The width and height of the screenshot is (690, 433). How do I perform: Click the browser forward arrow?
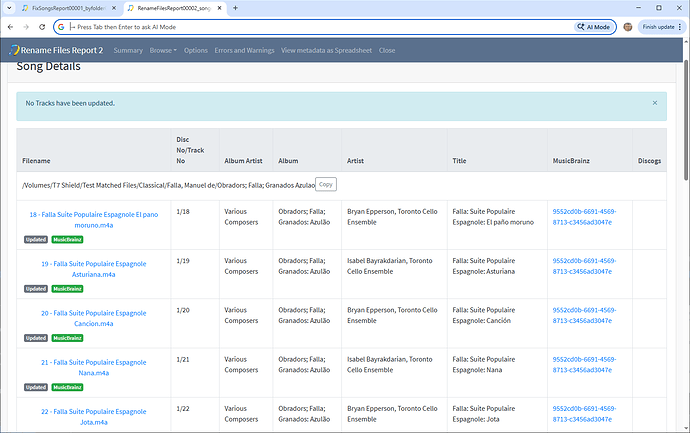[x=25, y=27]
